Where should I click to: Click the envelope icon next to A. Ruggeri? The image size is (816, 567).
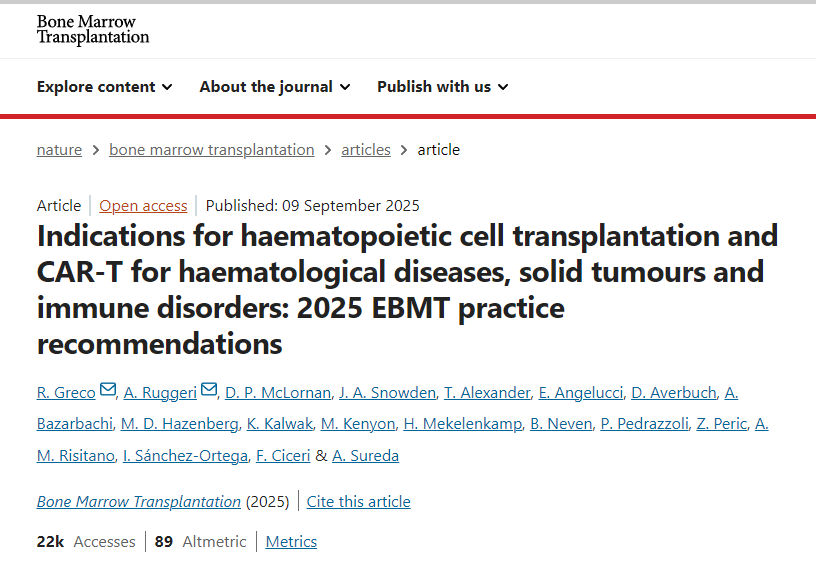(x=208, y=390)
